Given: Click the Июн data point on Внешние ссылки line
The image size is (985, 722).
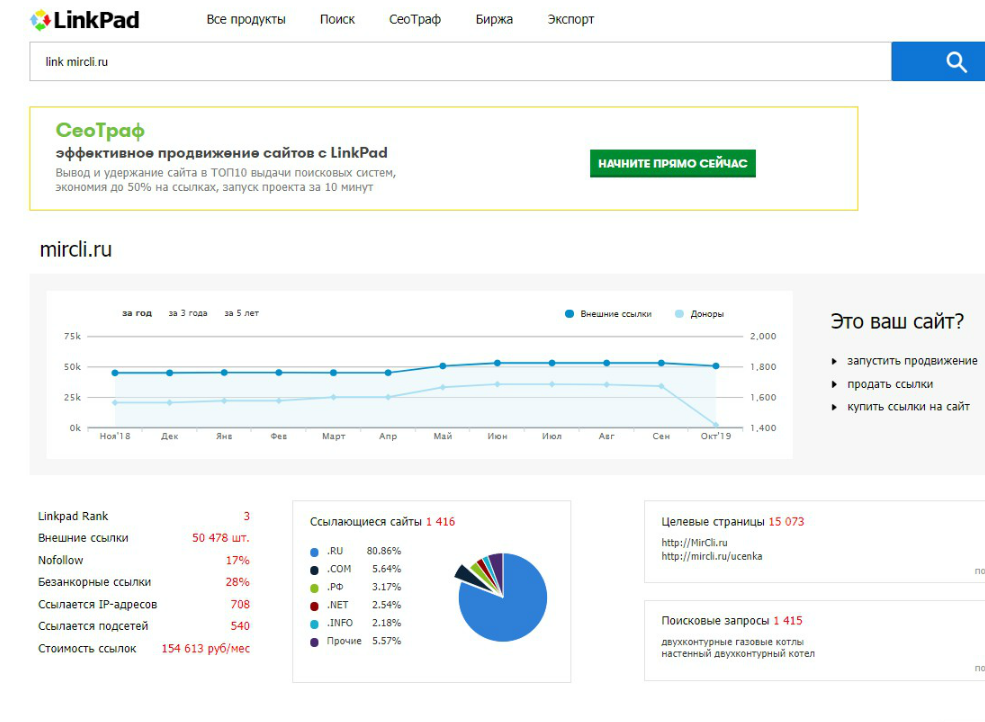Looking at the screenshot, I should point(497,363).
